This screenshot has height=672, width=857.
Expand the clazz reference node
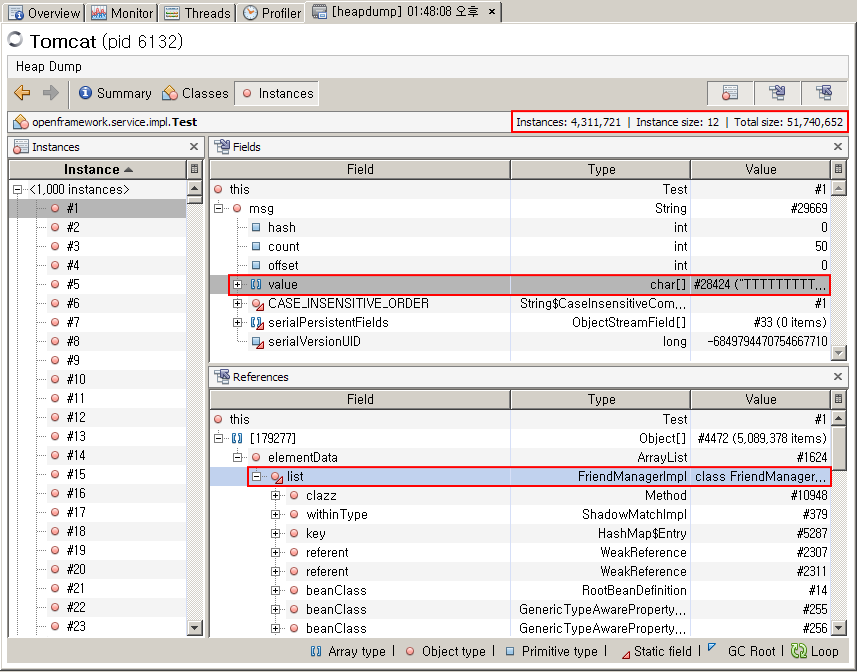(275, 496)
